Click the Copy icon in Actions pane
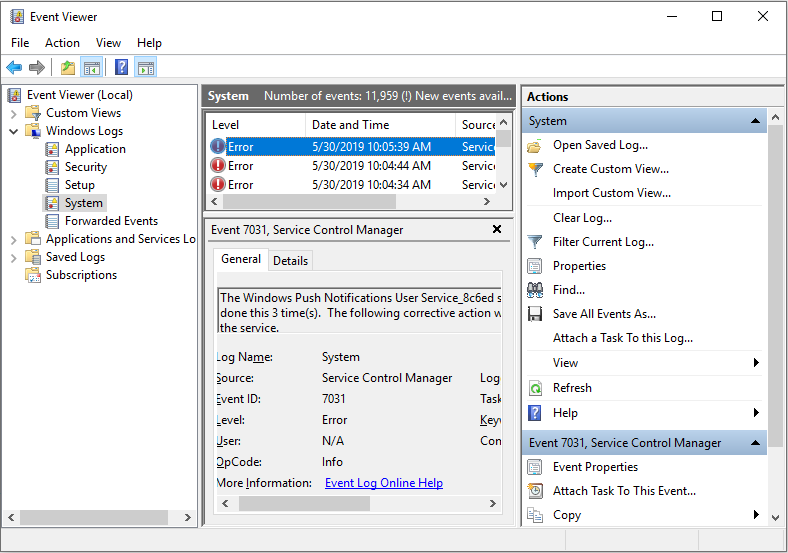This screenshot has height=553, width=788. click(535, 515)
